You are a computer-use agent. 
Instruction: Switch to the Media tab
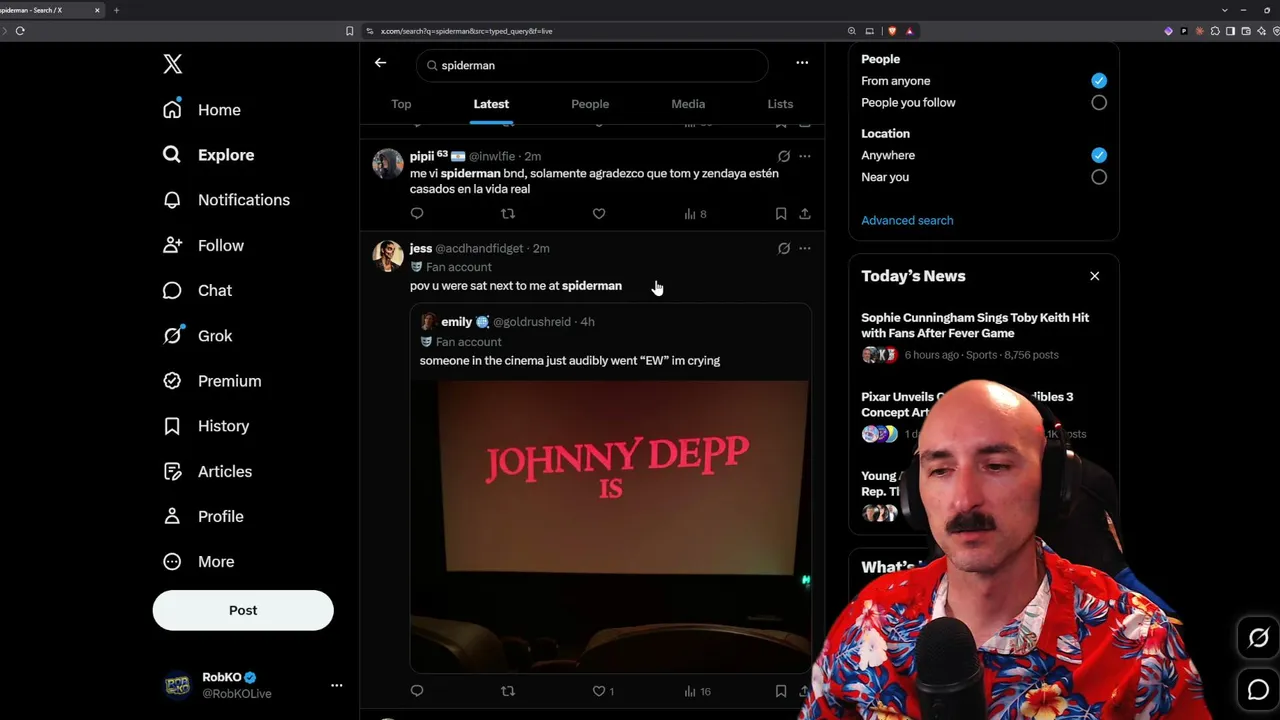point(688,104)
